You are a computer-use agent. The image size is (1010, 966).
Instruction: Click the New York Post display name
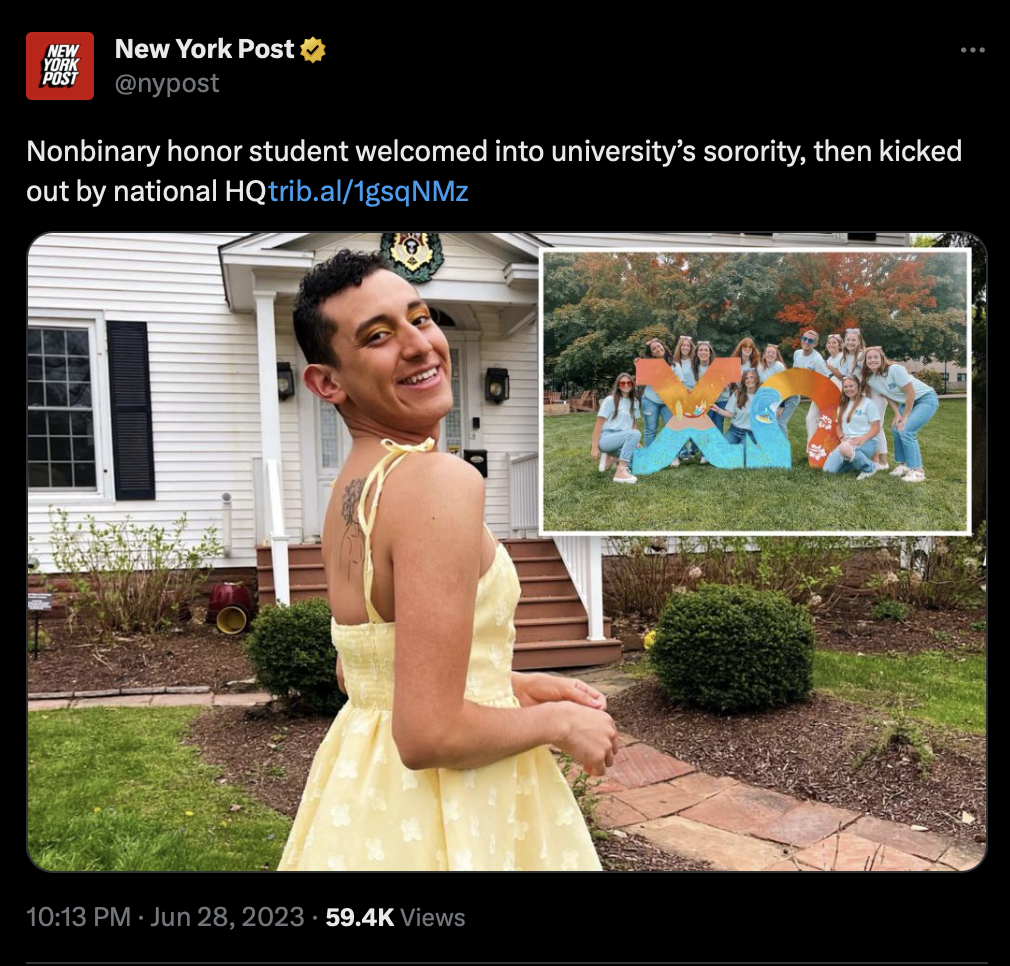tap(204, 49)
